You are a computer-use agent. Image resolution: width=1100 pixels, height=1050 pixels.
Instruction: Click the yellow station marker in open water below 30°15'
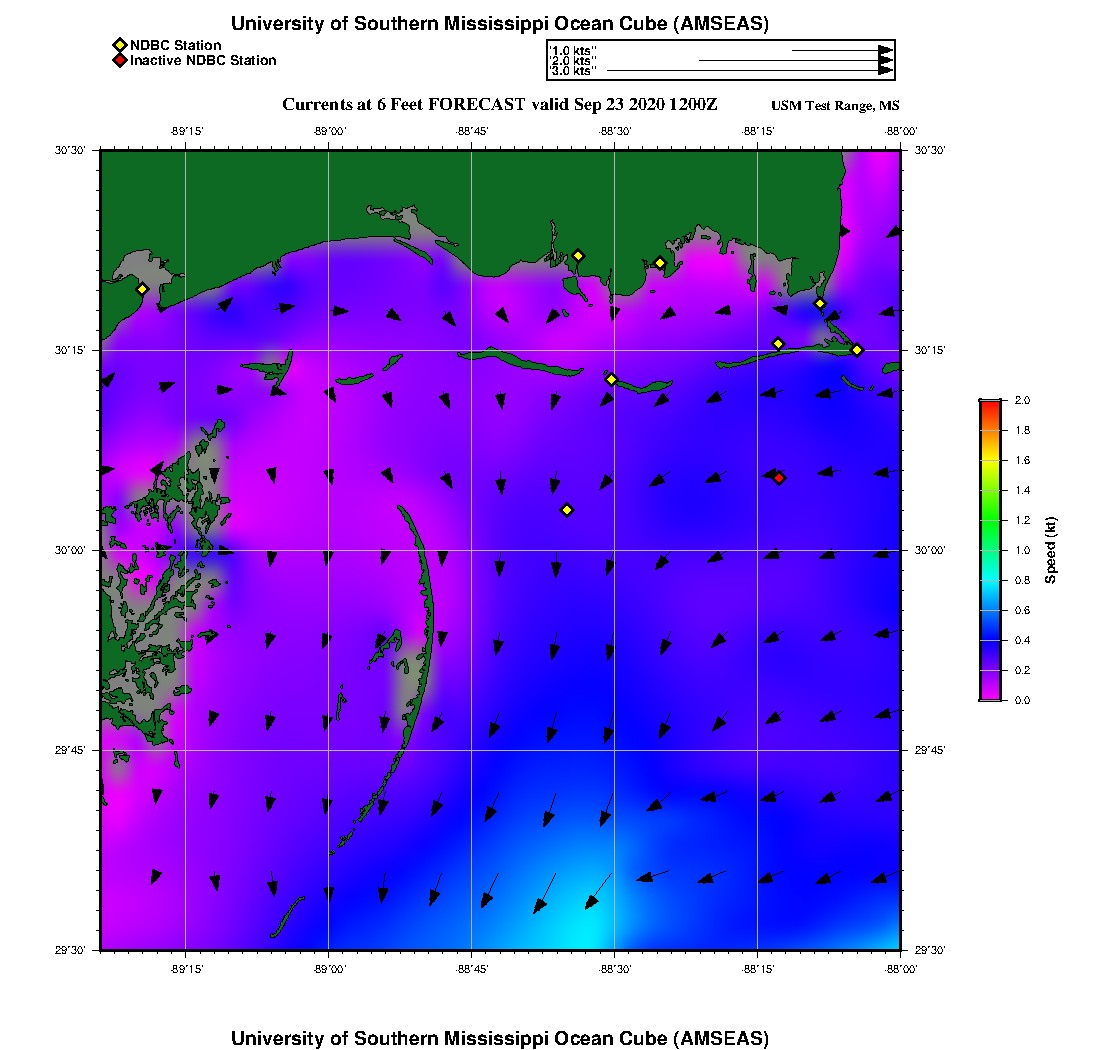coord(567,510)
